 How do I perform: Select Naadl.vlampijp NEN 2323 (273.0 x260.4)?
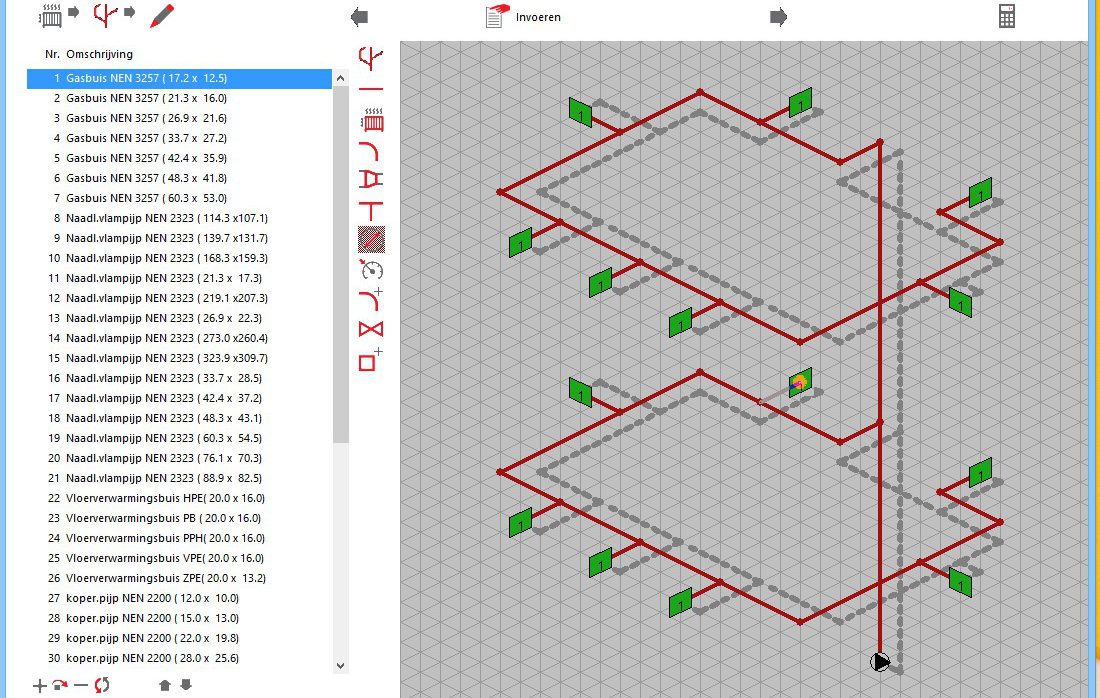pyautogui.click(x=179, y=338)
